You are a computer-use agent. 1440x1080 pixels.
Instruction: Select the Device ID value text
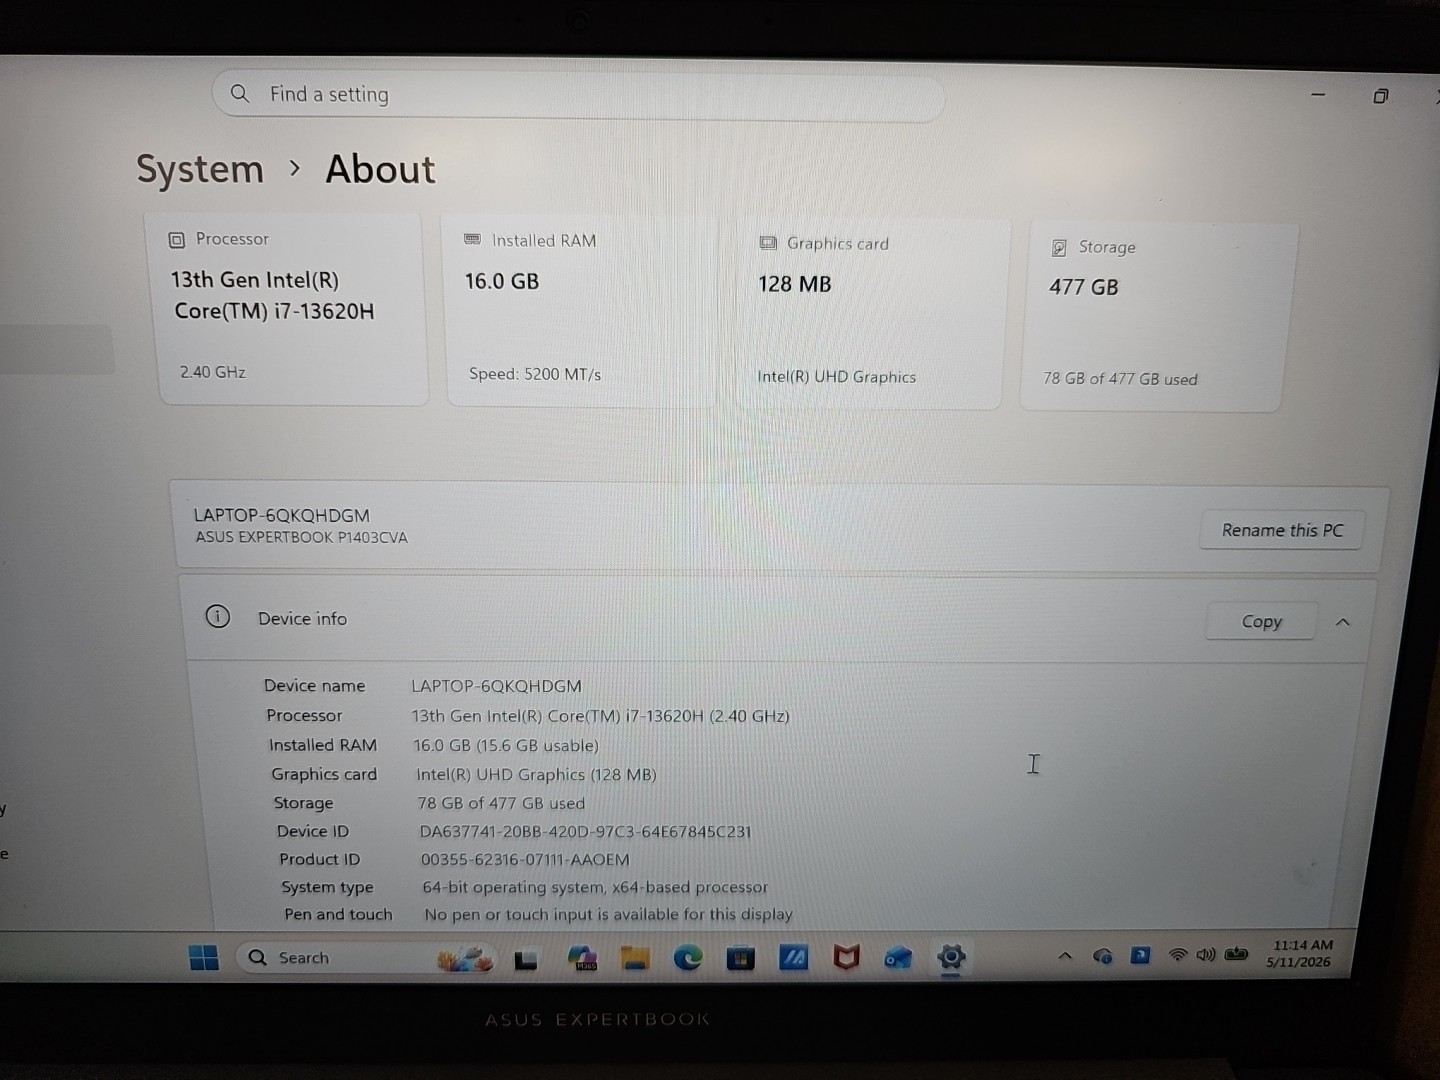pyautogui.click(x=585, y=832)
